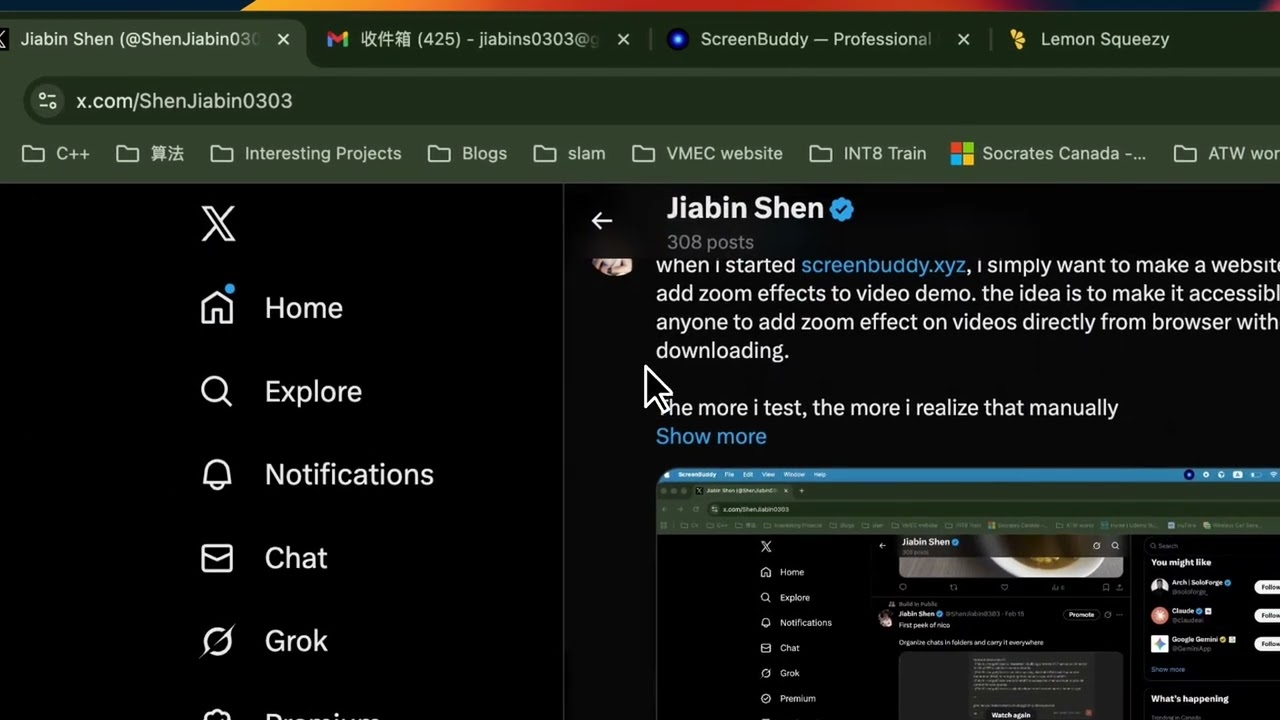Click the verified badge next to Jiabin Shen
The width and height of the screenshot is (1280, 720).
tap(842, 209)
